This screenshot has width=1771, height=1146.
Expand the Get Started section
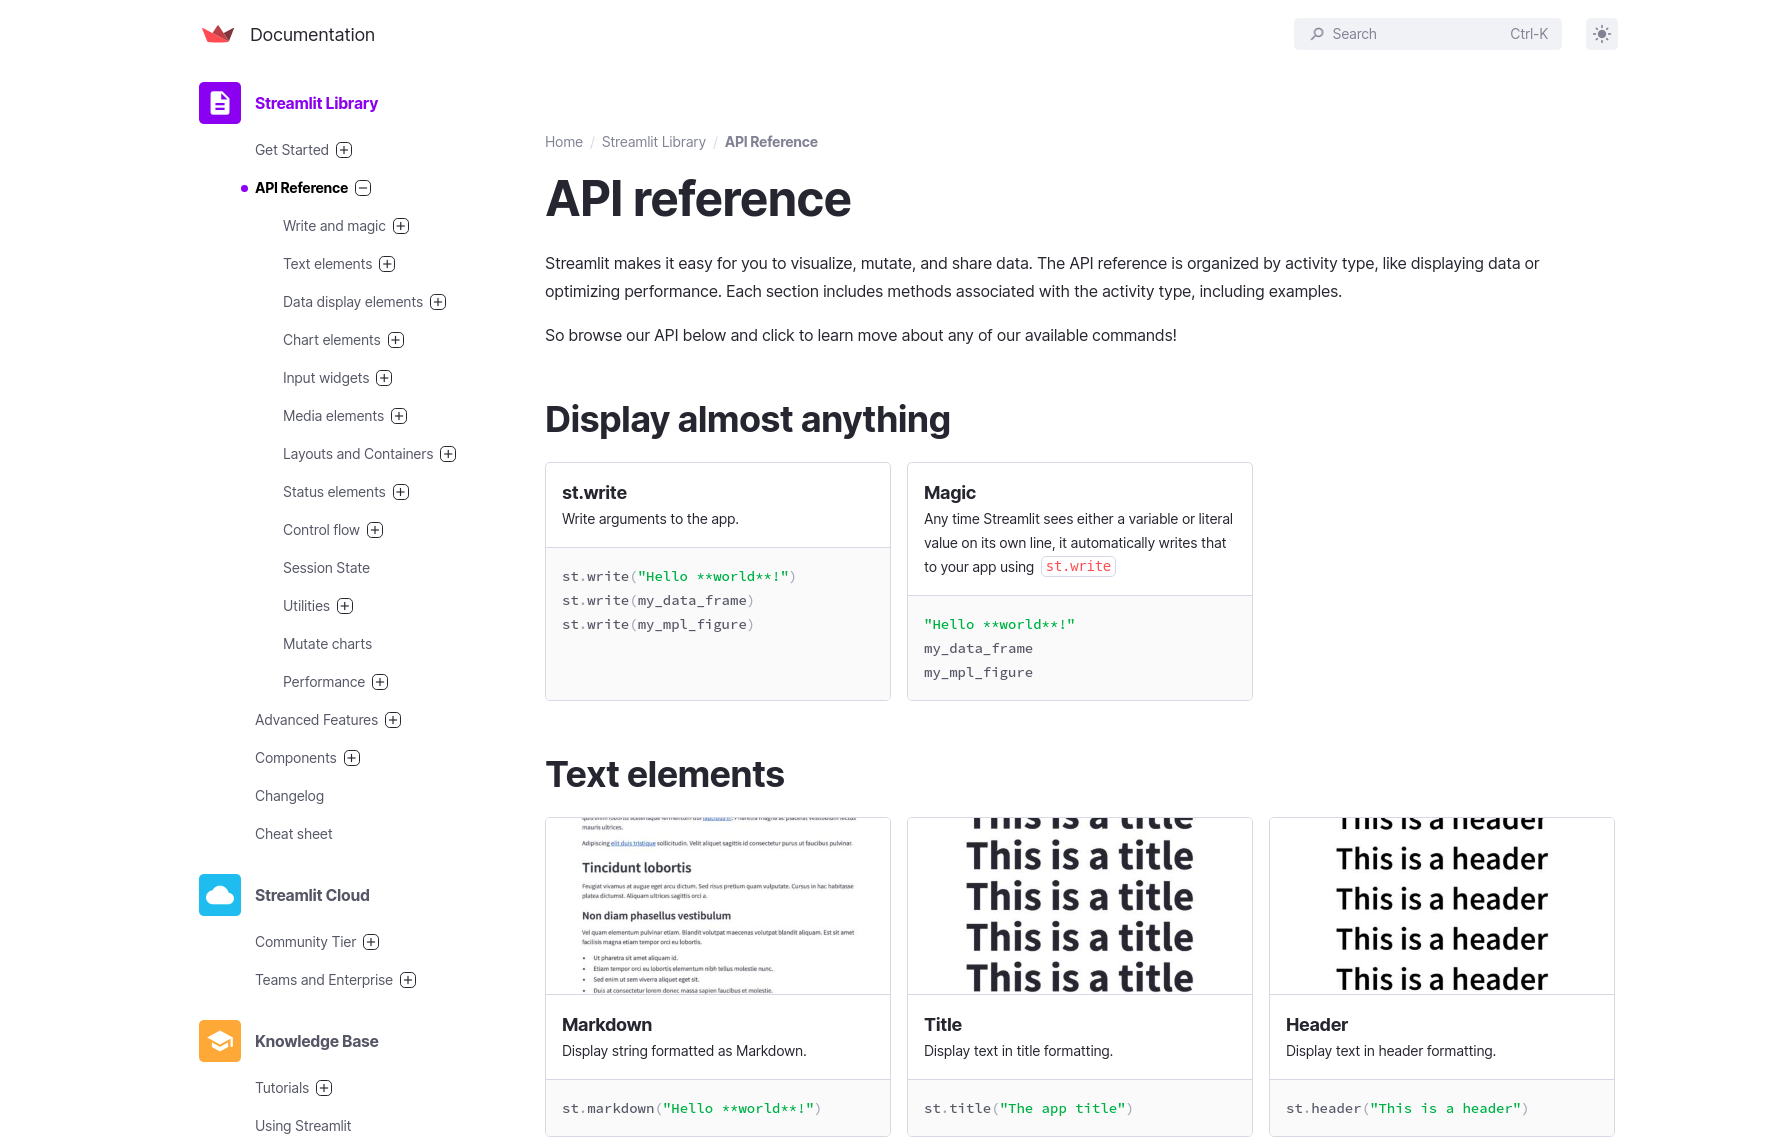pyautogui.click(x=344, y=150)
